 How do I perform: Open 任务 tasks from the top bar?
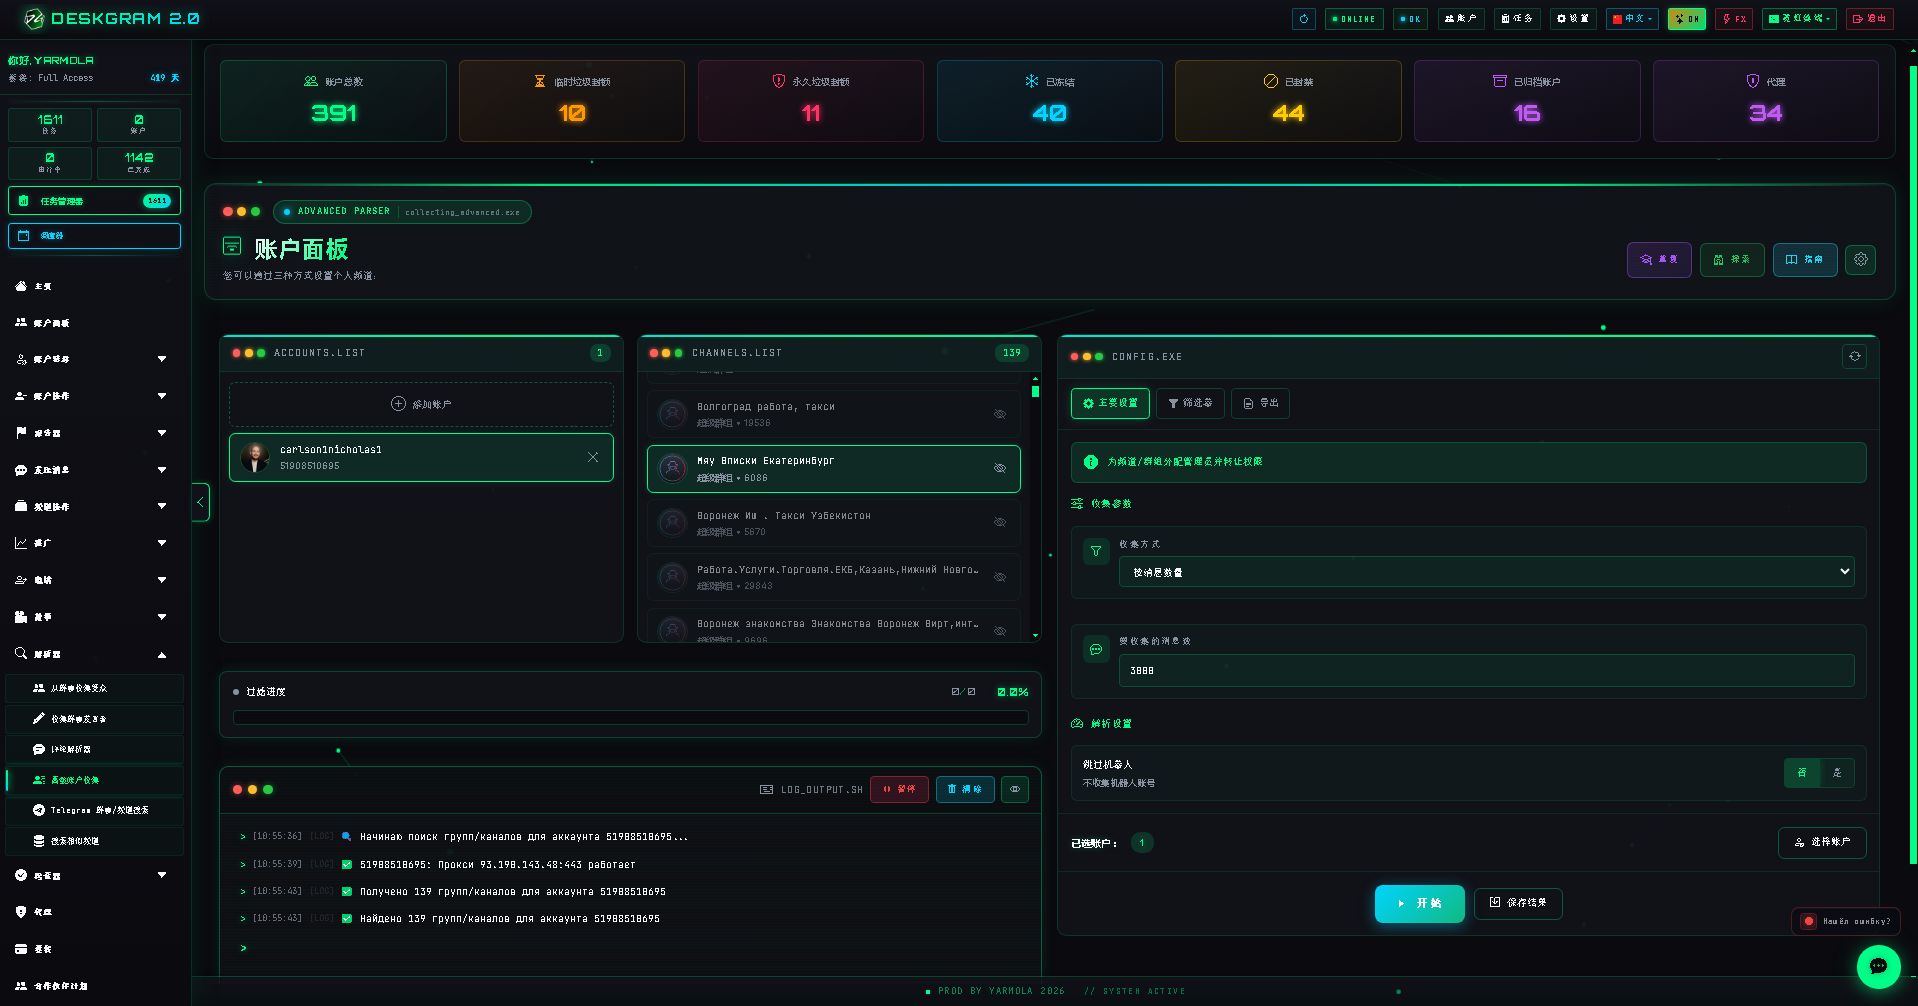1517,19
